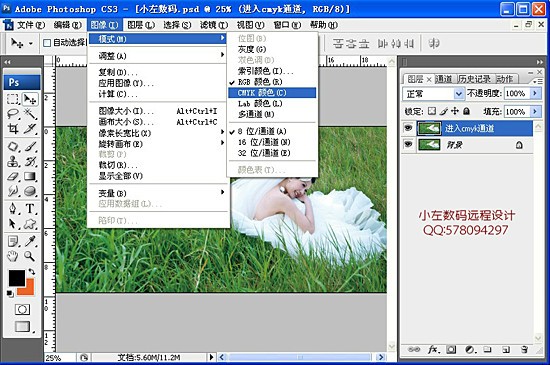Select the Hand tool
Image resolution: width=550 pixels, height=365 pixels.
13,256
